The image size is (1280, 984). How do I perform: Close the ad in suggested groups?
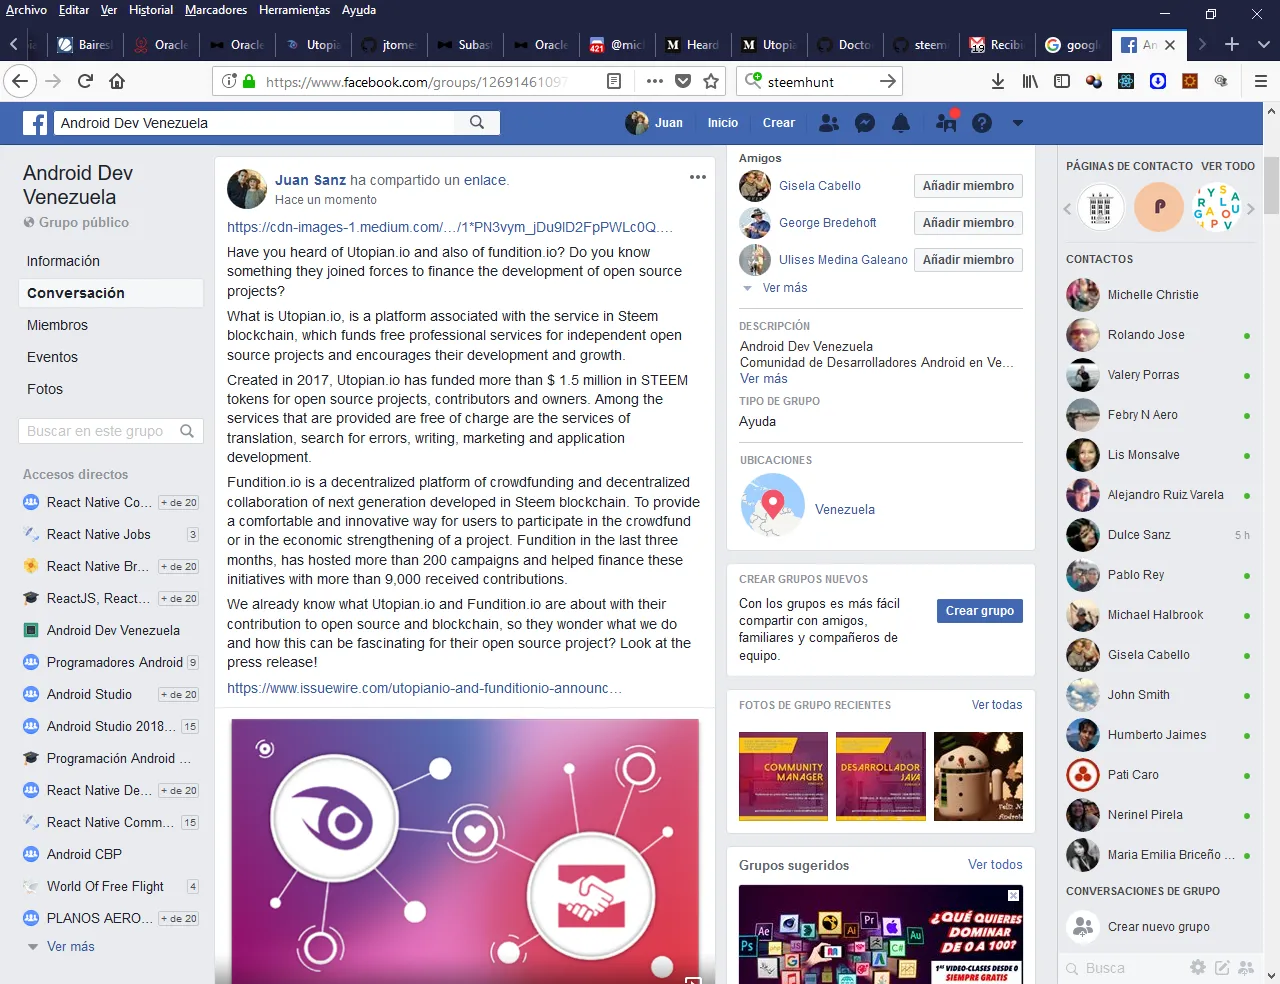(x=1013, y=895)
